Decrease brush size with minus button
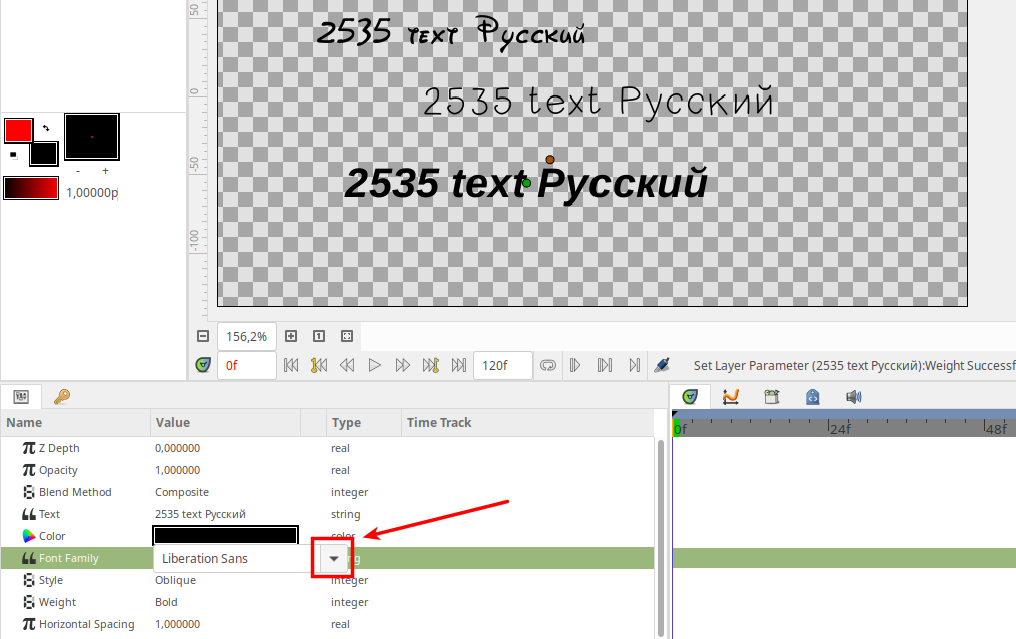 click(x=78, y=171)
